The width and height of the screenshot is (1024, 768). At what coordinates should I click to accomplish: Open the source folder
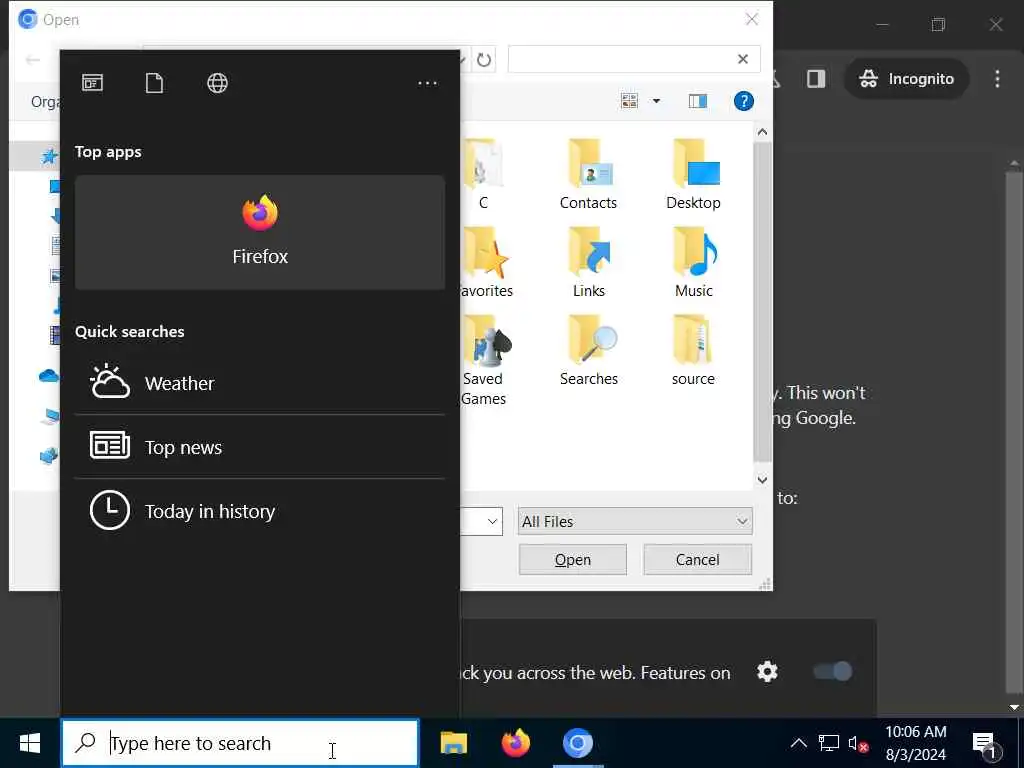coord(693,351)
